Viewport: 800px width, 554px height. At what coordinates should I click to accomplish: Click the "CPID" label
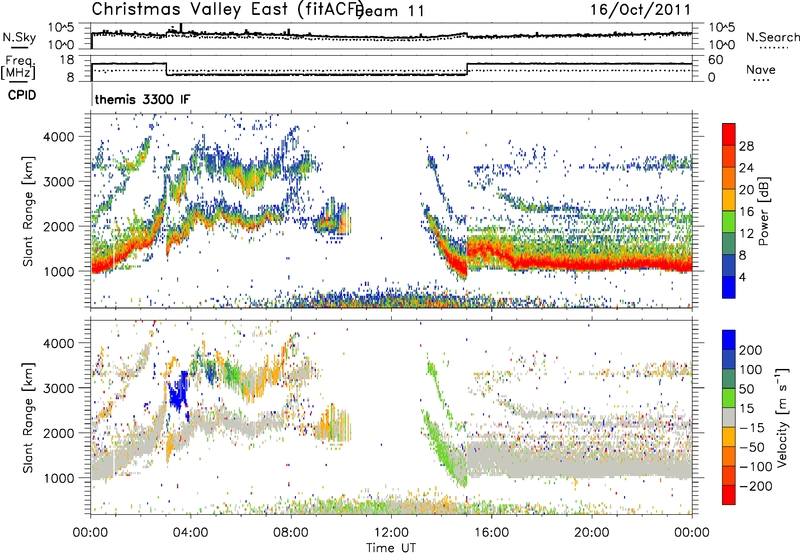tap(22, 95)
